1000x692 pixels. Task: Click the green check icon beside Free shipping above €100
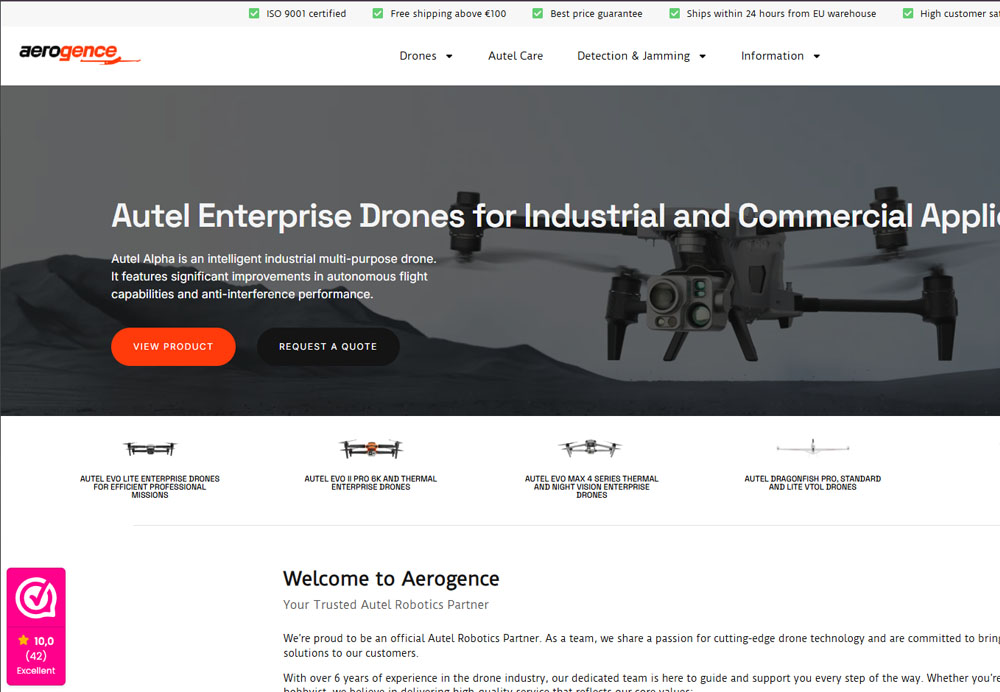click(x=378, y=13)
